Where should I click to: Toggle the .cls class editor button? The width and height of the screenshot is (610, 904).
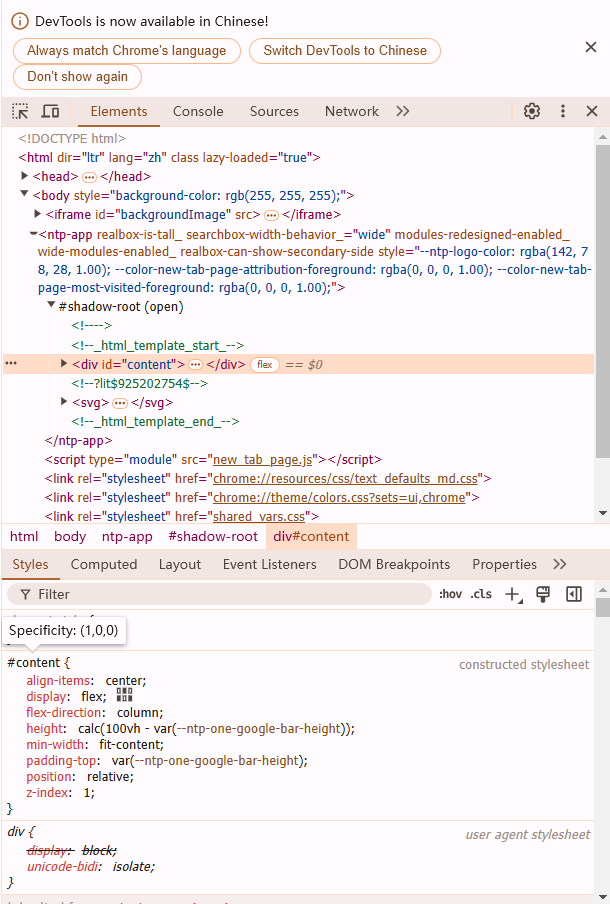(481, 594)
